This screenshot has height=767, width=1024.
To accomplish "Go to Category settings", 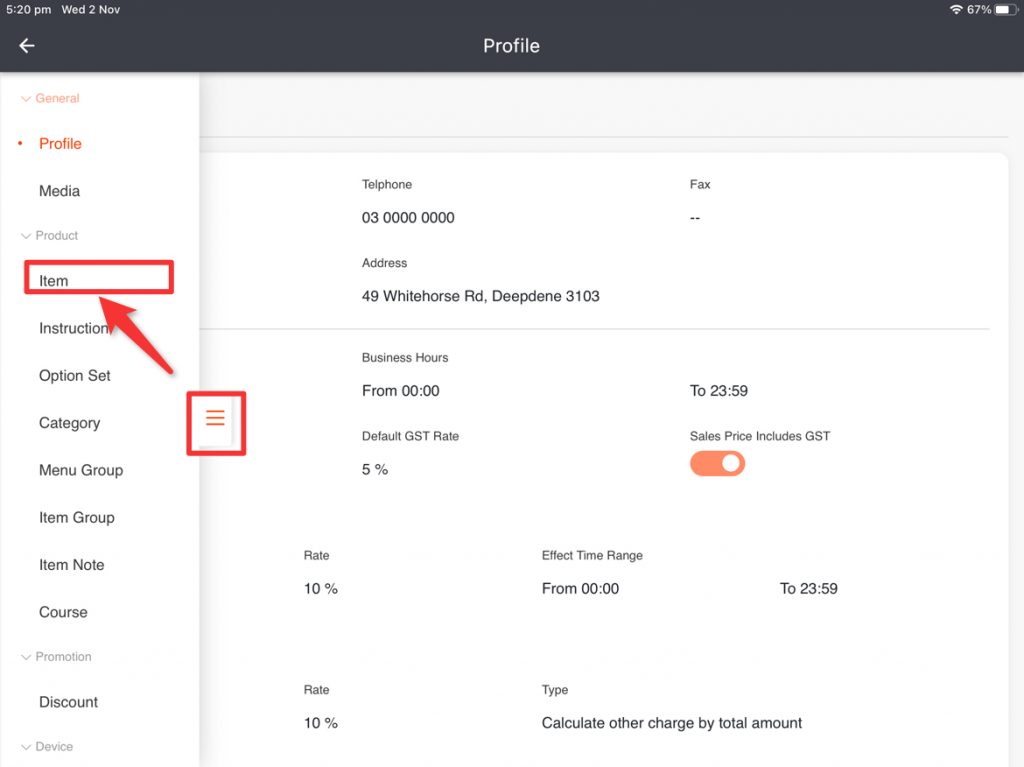I will (x=69, y=423).
